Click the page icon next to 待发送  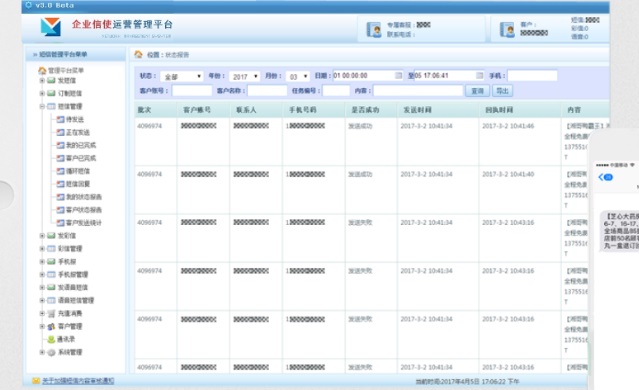[x=60, y=119]
